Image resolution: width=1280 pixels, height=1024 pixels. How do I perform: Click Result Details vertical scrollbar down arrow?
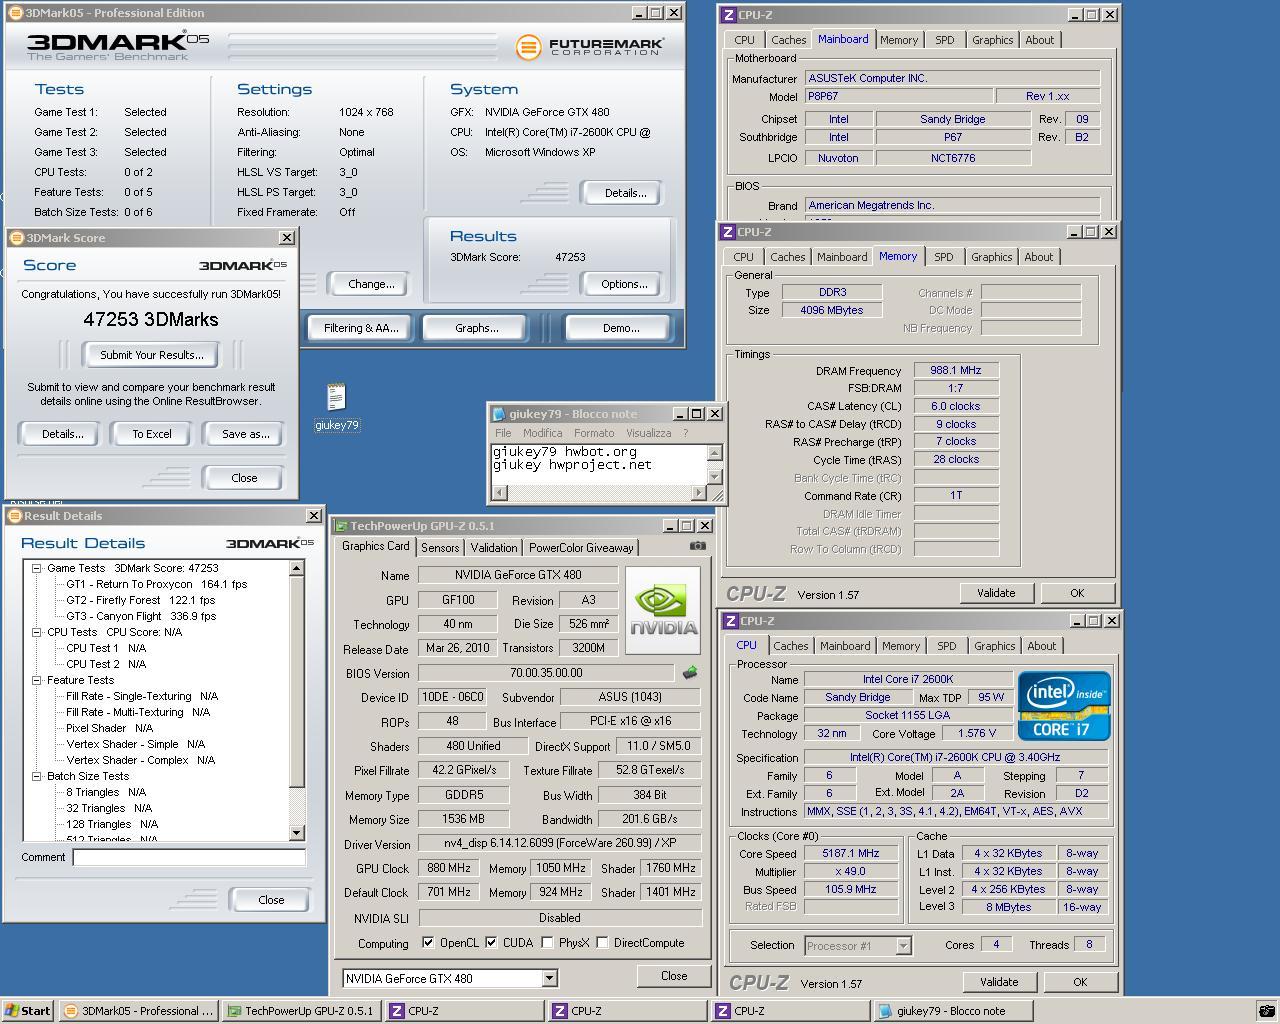pyautogui.click(x=296, y=834)
